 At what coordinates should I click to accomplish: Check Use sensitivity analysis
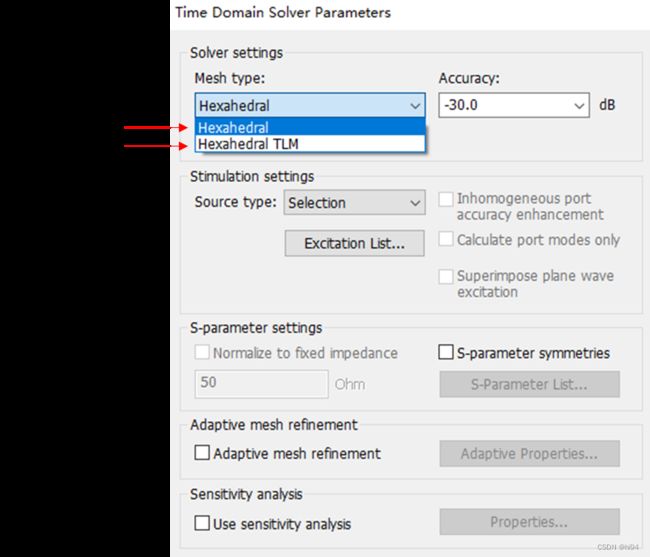(x=202, y=523)
